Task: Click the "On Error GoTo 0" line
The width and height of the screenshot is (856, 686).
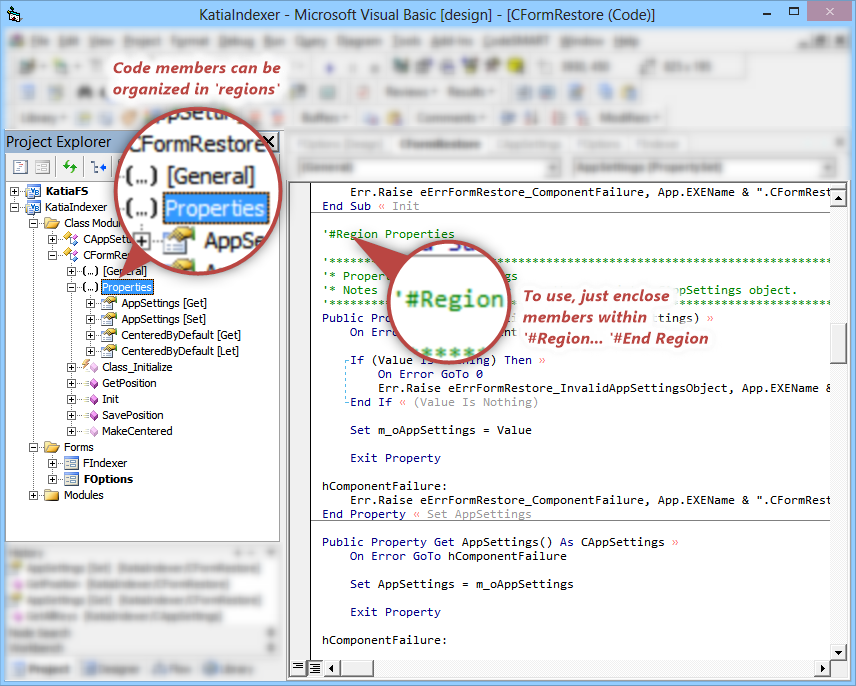Action: 430,374
